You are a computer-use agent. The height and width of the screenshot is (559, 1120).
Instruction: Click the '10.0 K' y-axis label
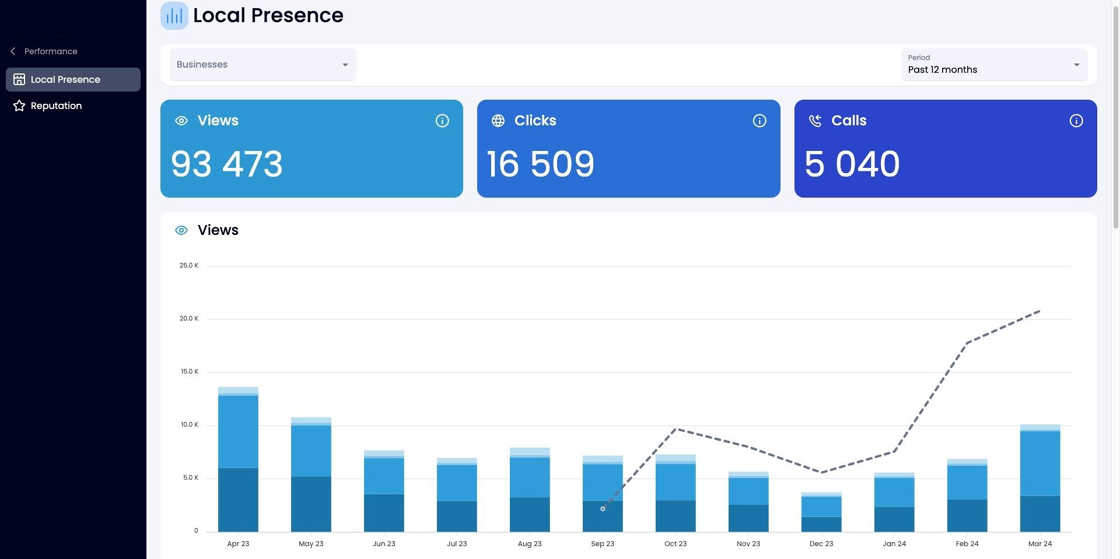189,425
